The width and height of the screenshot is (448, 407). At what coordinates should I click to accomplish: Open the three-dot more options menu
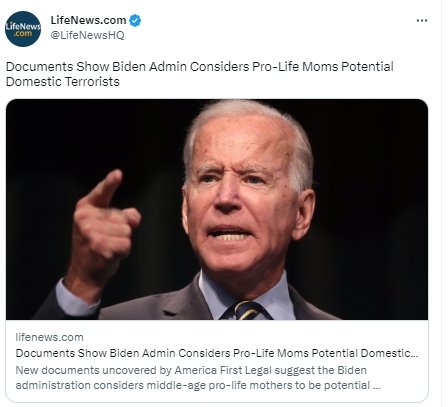(x=422, y=21)
